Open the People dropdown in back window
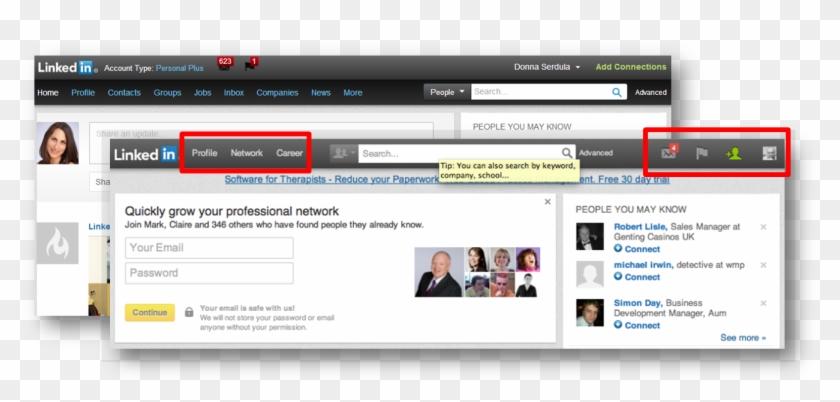This screenshot has height=402, width=840. [x=447, y=92]
